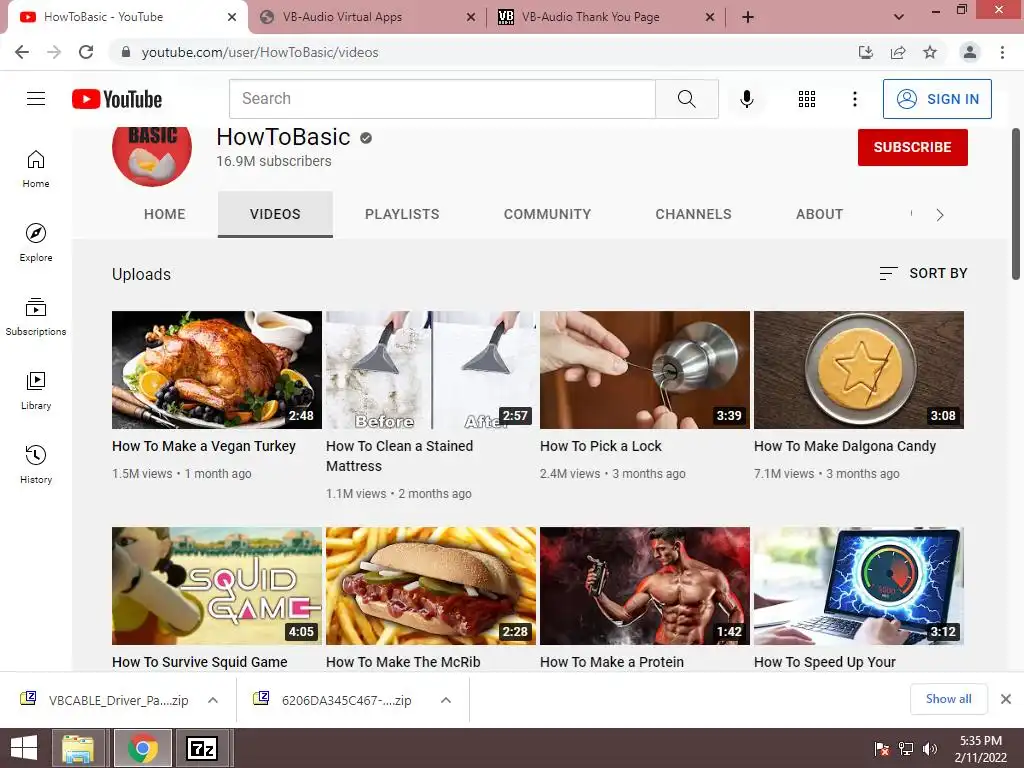This screenshot has height=768, width=1024.
Task: Open How To Survive Squid Game title
Action: coord(200,662)
